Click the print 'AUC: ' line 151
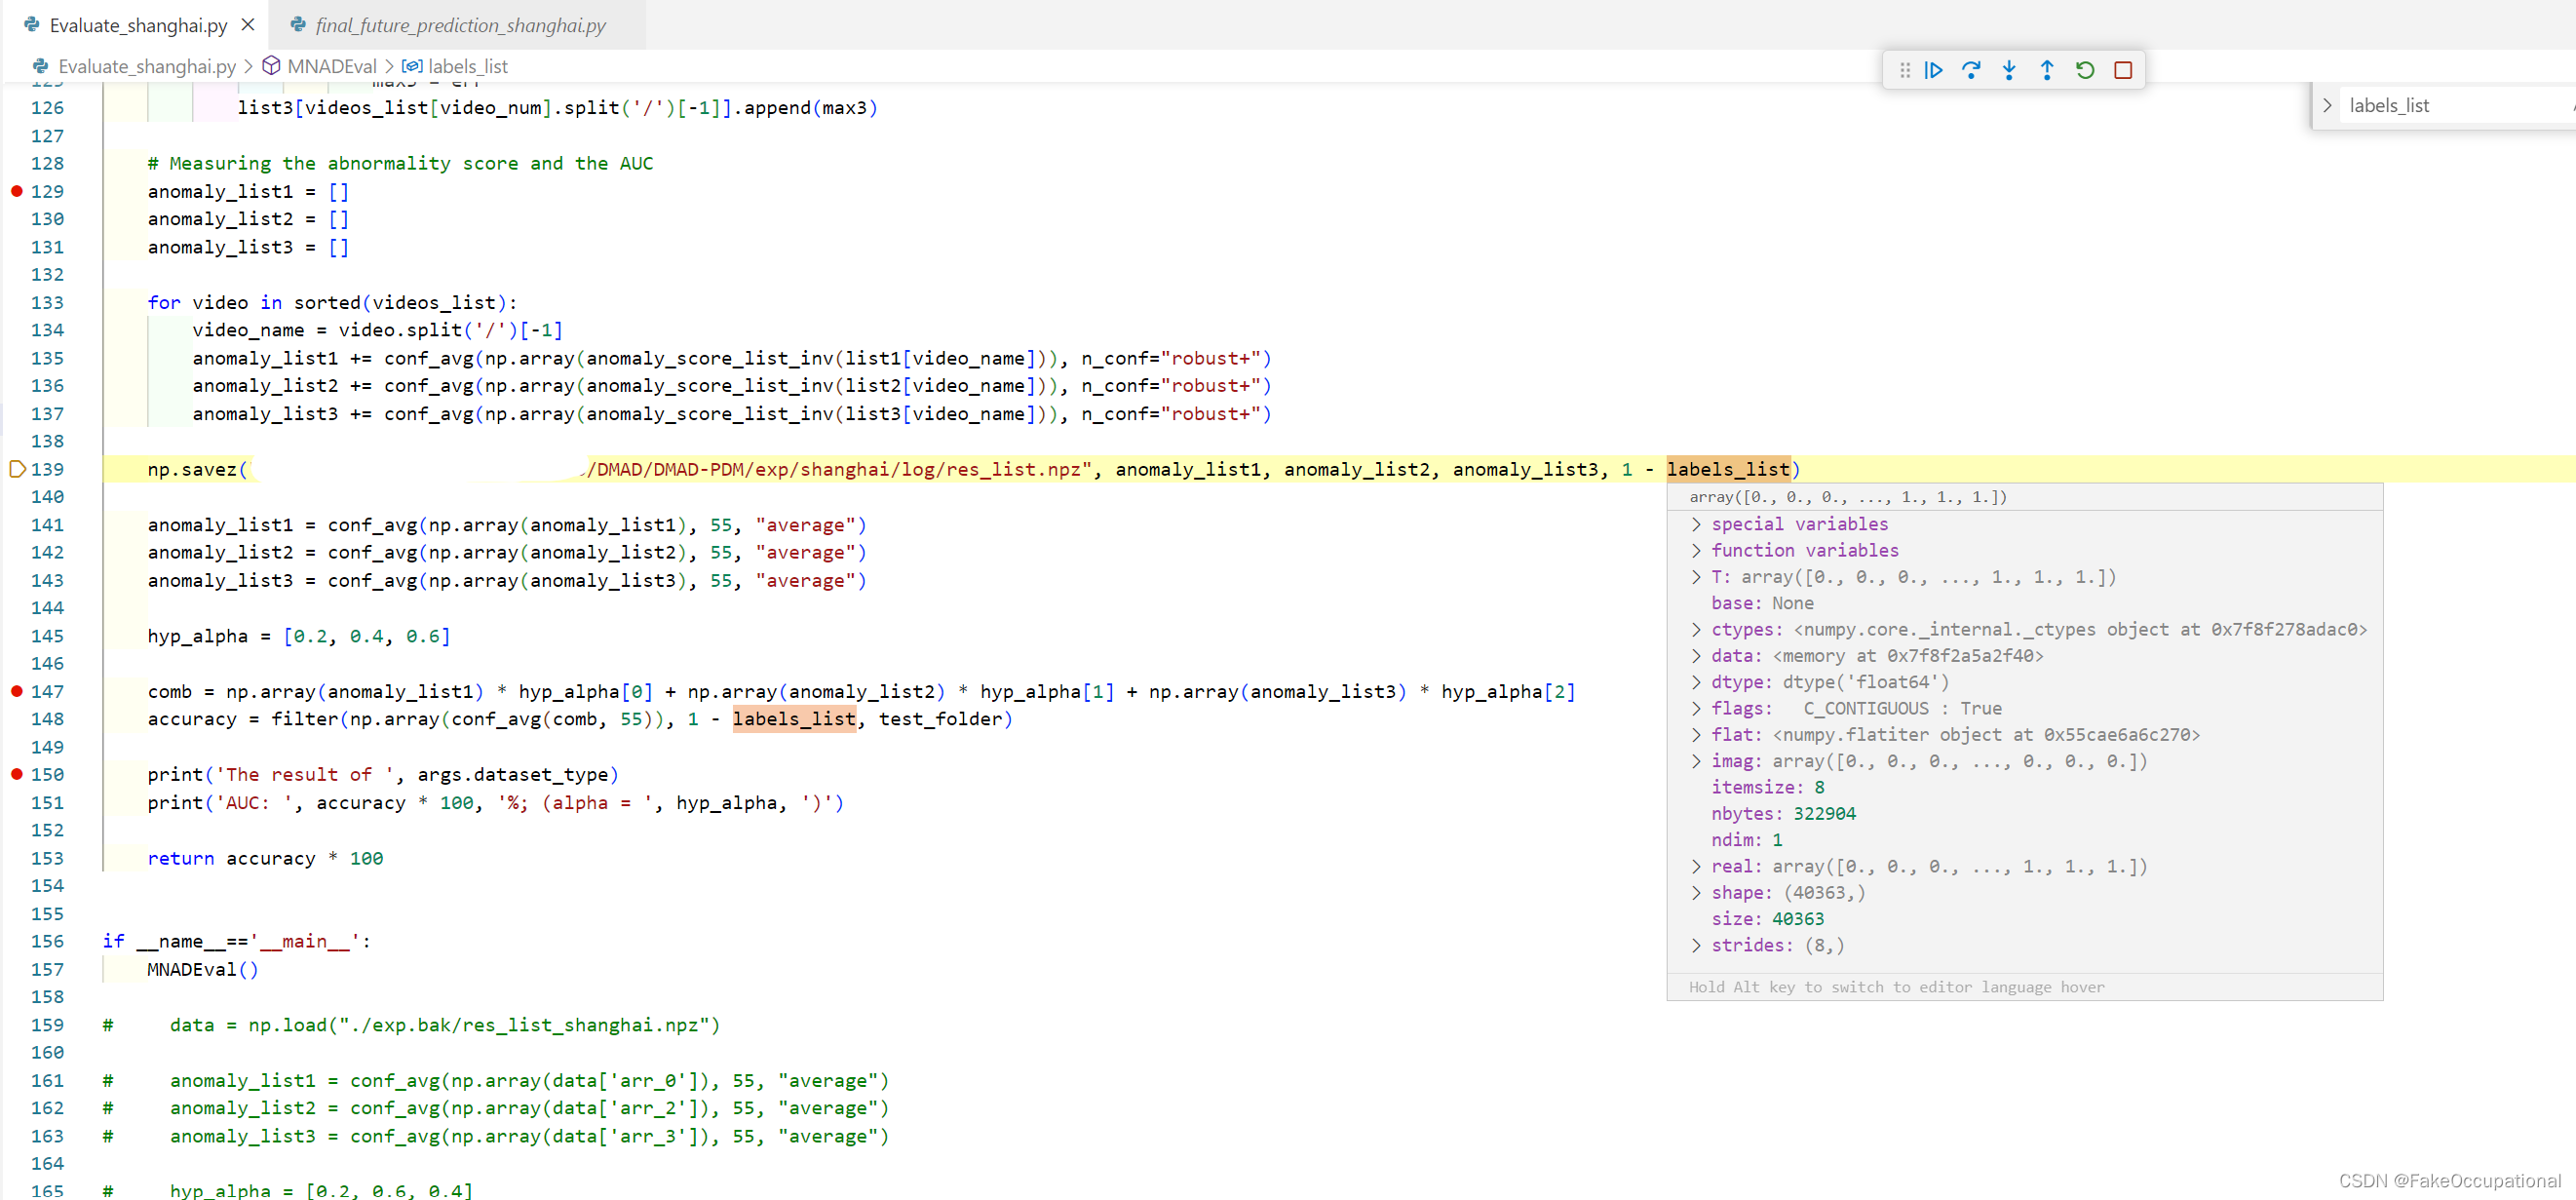This screenshot has height=1200, width=2576. 496,803
